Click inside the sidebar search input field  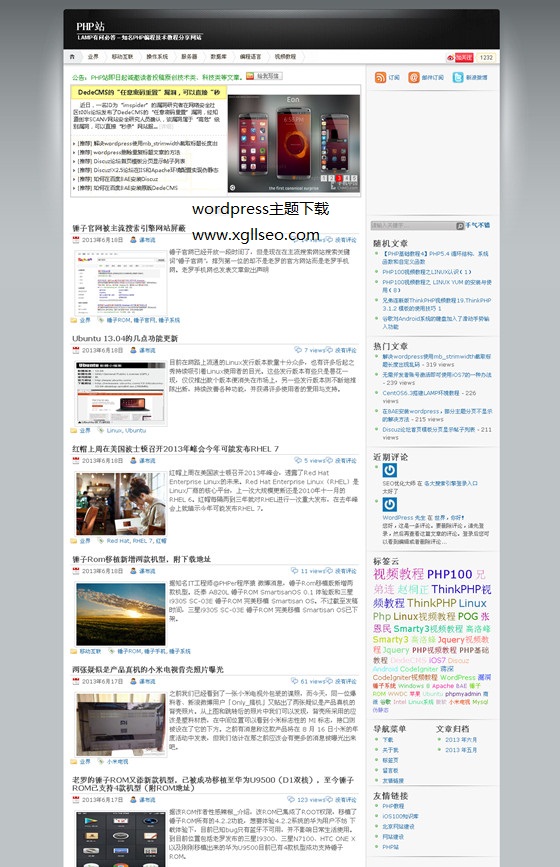(x=413, y=226)
